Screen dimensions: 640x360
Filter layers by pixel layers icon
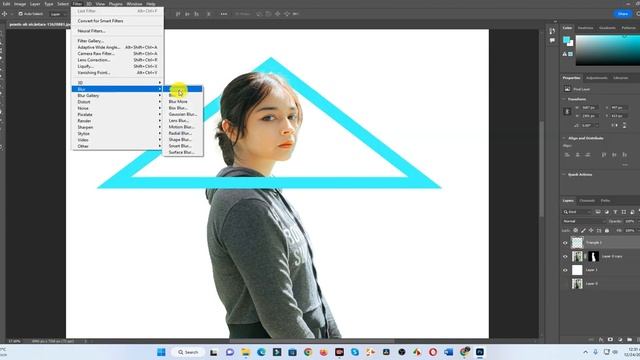(x=598, y=212)
